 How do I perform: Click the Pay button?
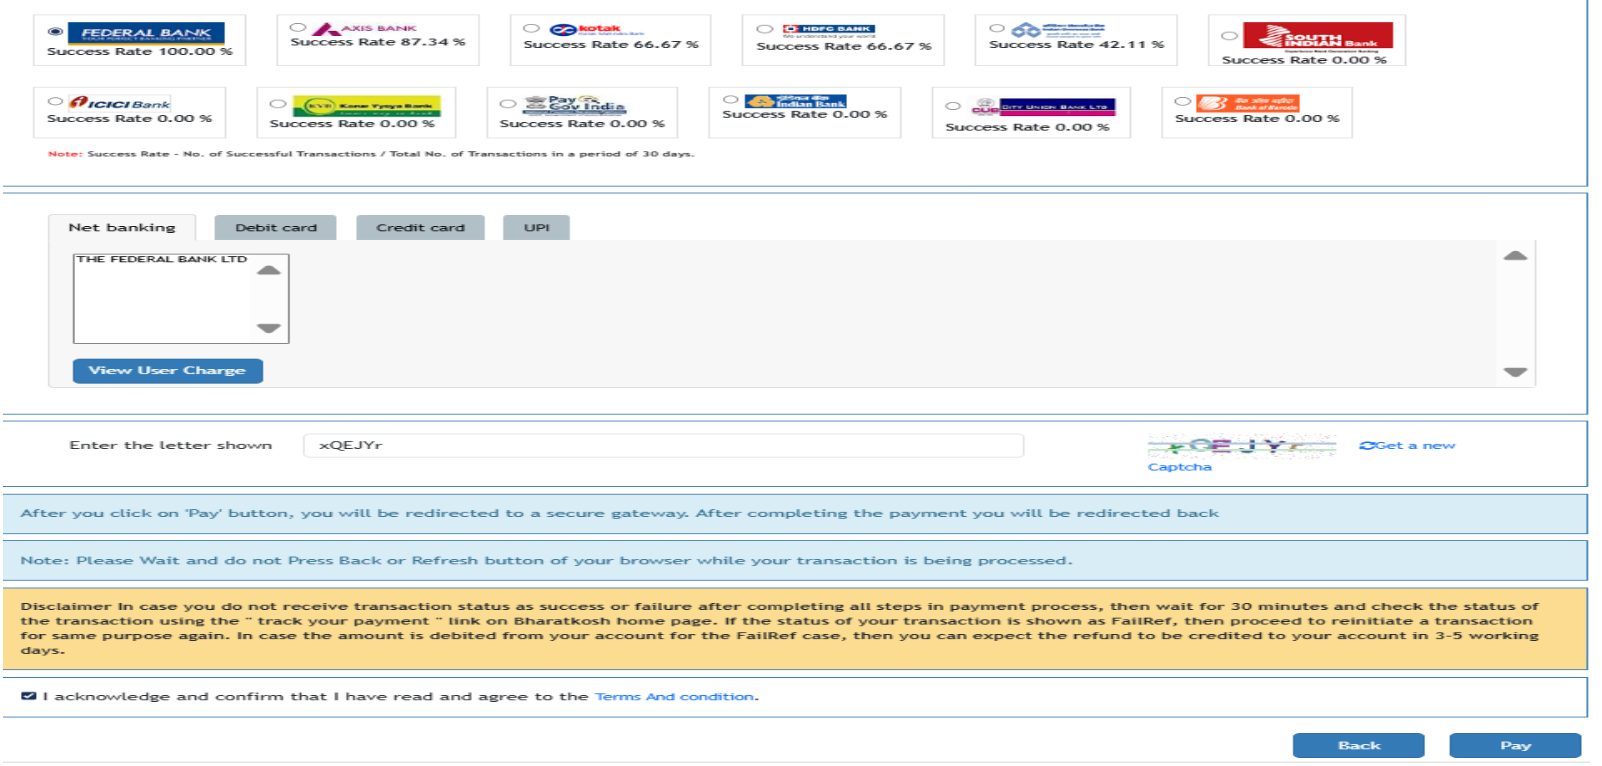pyautogui.click(x=1516, y=746)
